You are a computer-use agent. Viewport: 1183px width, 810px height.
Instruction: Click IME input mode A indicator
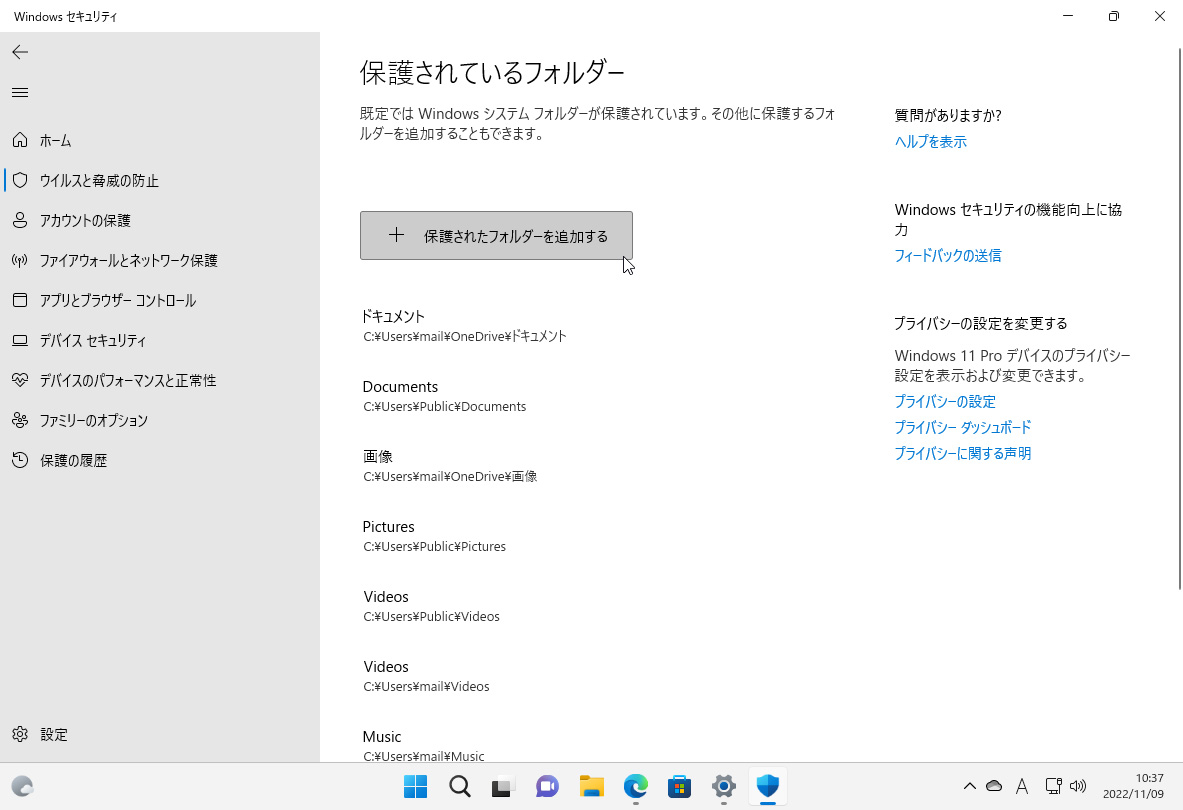pyautogui.click(x=1022, y=787)
